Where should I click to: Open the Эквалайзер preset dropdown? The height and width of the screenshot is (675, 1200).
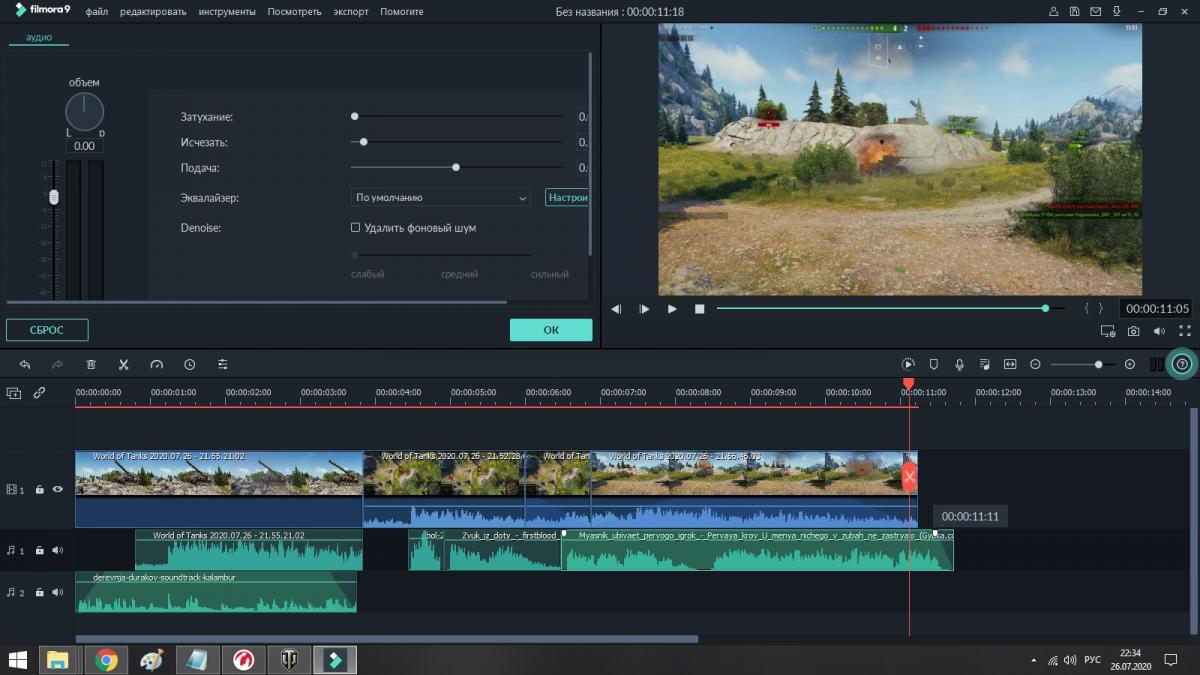point(440,198)
